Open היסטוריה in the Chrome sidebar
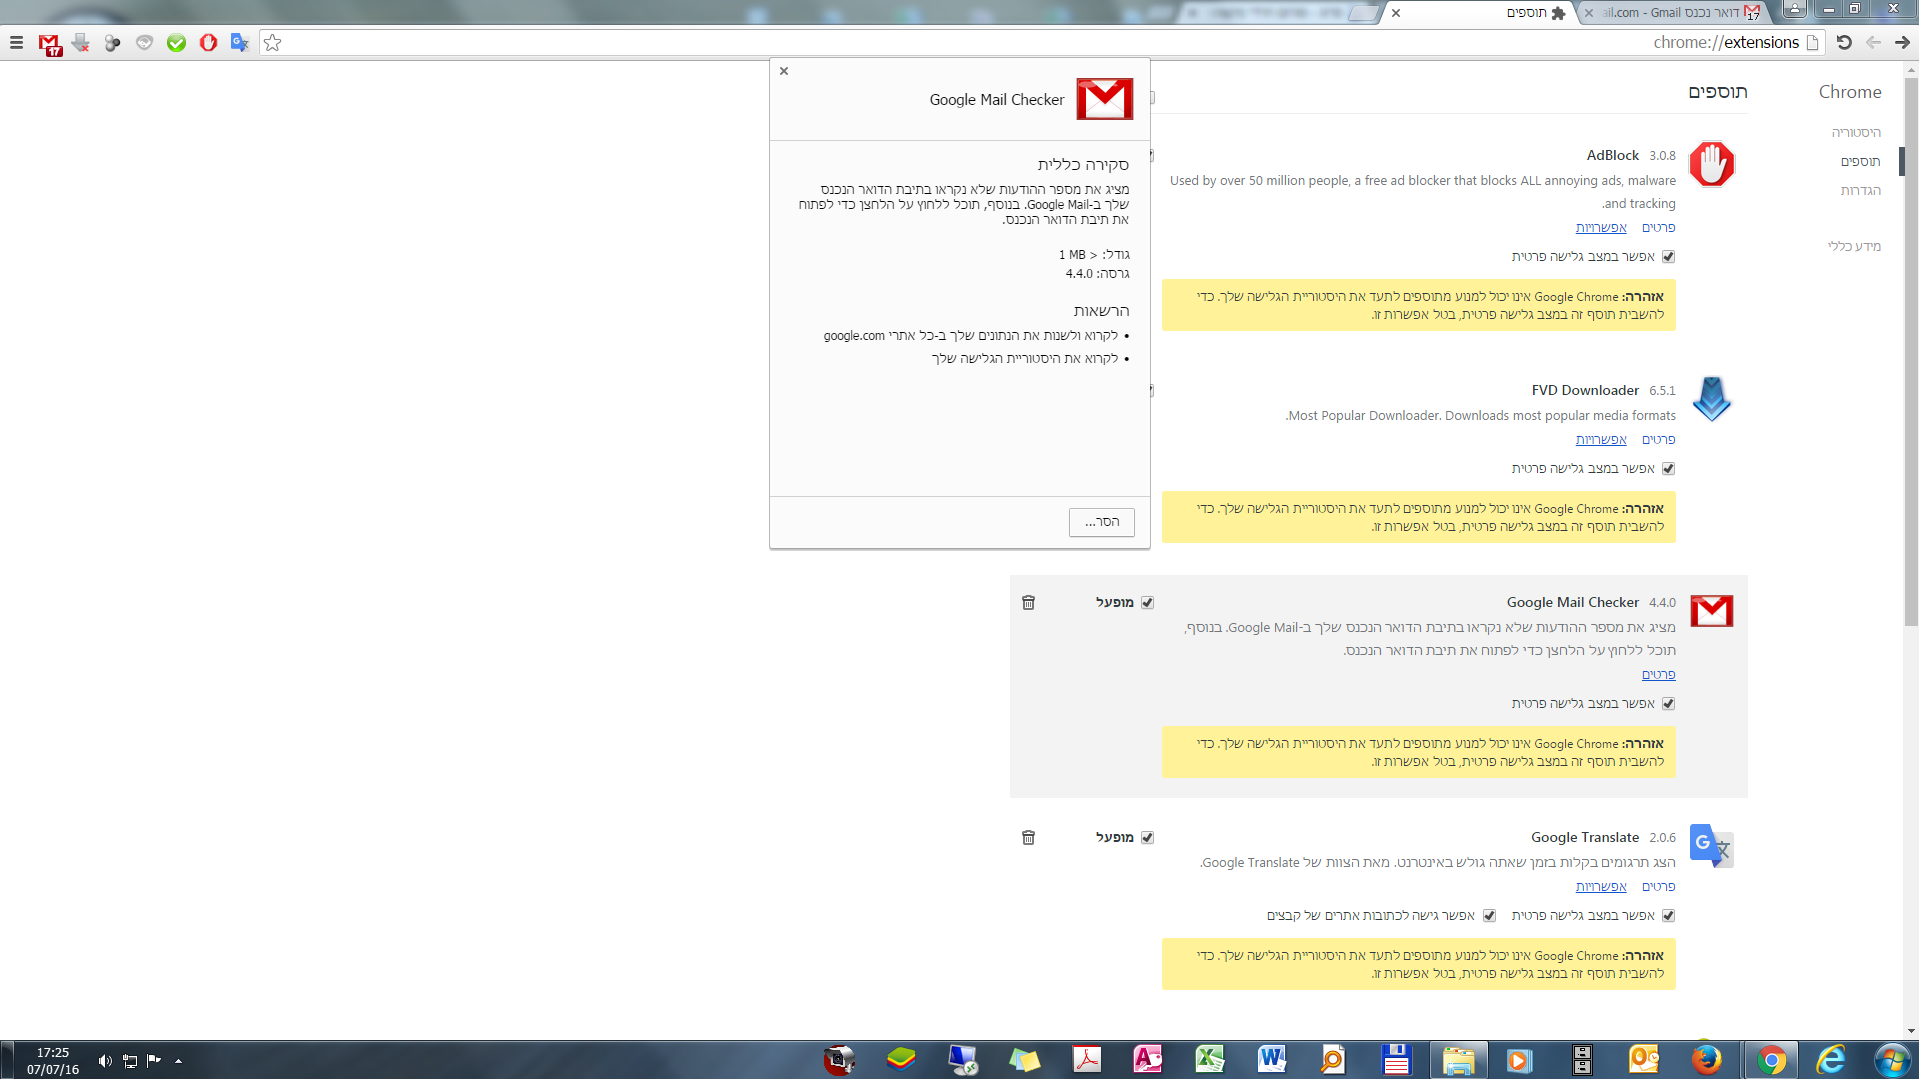This screenshot has height=1079, width=1919. point(1856,132)
